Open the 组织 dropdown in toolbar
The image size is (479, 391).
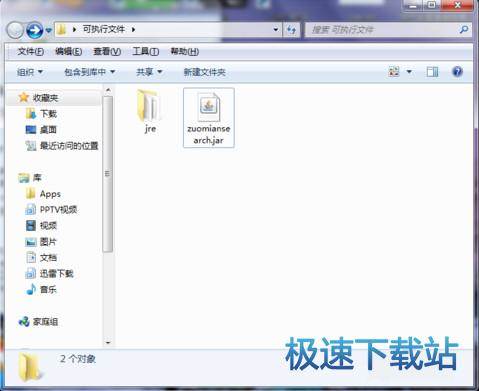[30, 72]
